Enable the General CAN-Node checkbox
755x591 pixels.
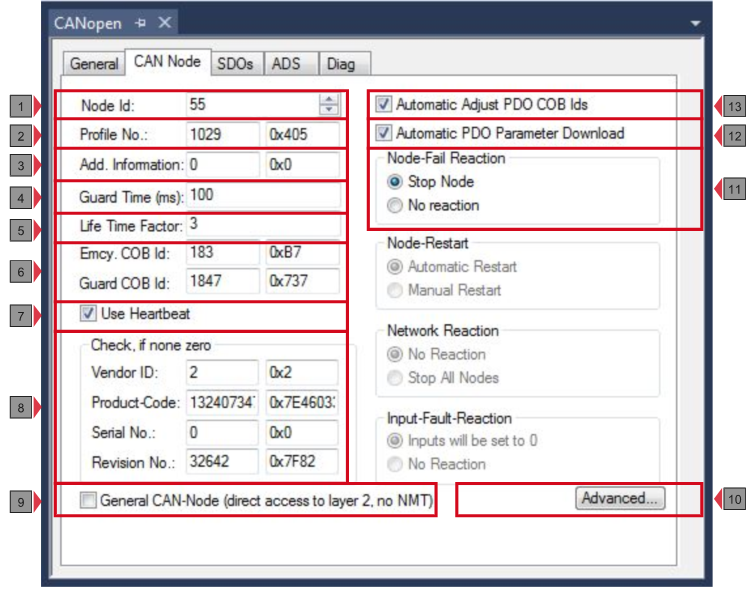click(89, 501)
